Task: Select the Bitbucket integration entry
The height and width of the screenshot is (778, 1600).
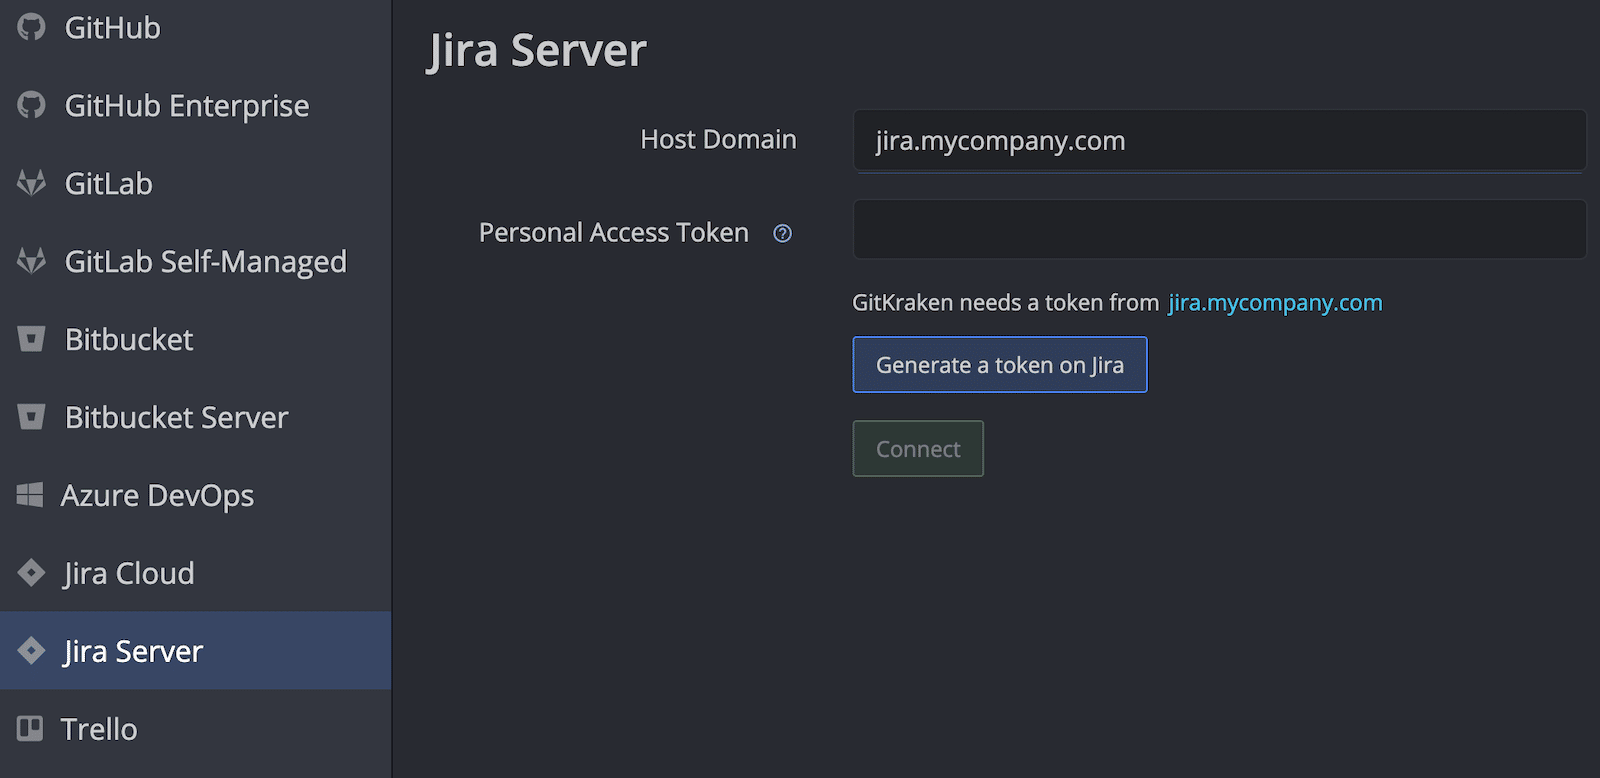Action: coord(128,339)
